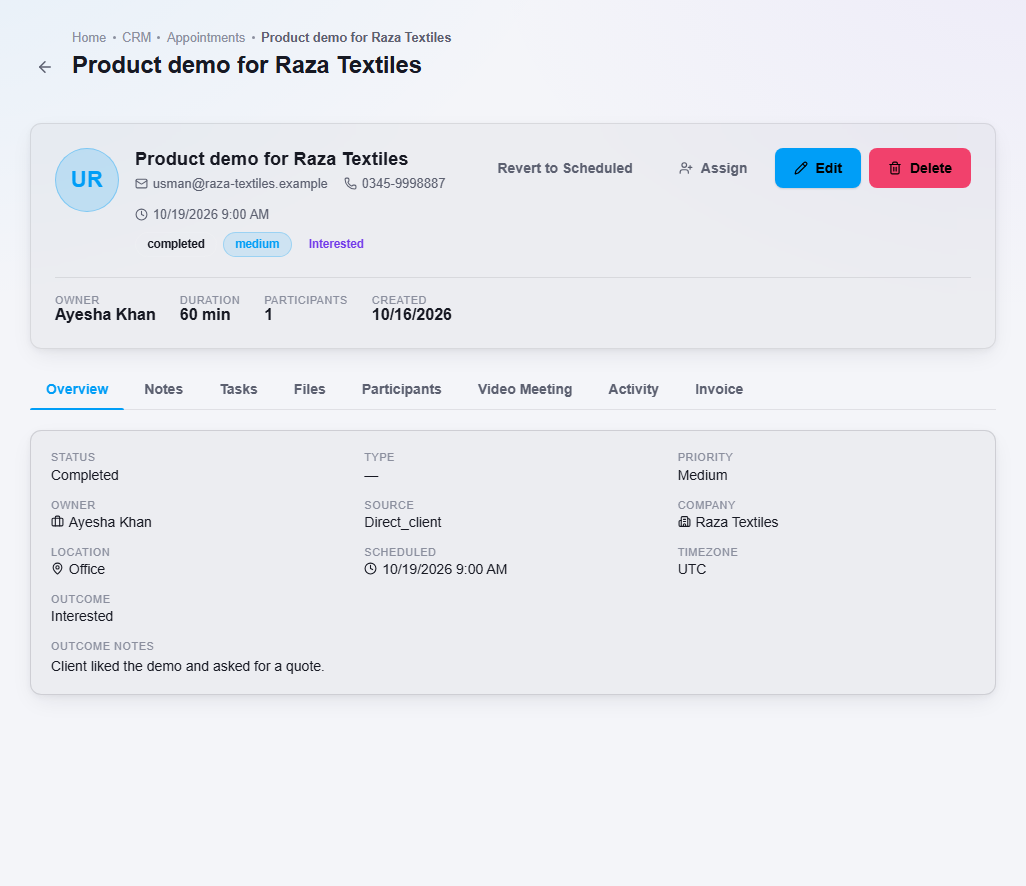This screenshot has height=886, width=1026.
Task: Click the phone icon beside 0345-9998887
Action: pyautogui.click(x=351, y=184)
